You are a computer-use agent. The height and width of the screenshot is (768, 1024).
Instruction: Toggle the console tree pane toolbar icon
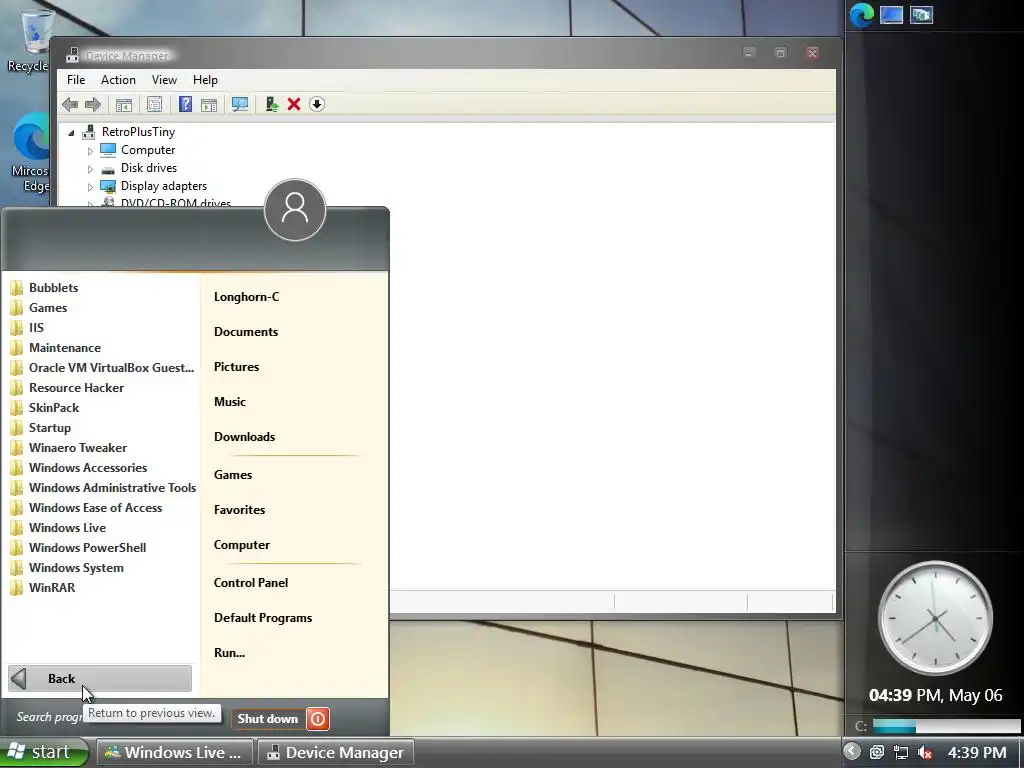[123, 104]
